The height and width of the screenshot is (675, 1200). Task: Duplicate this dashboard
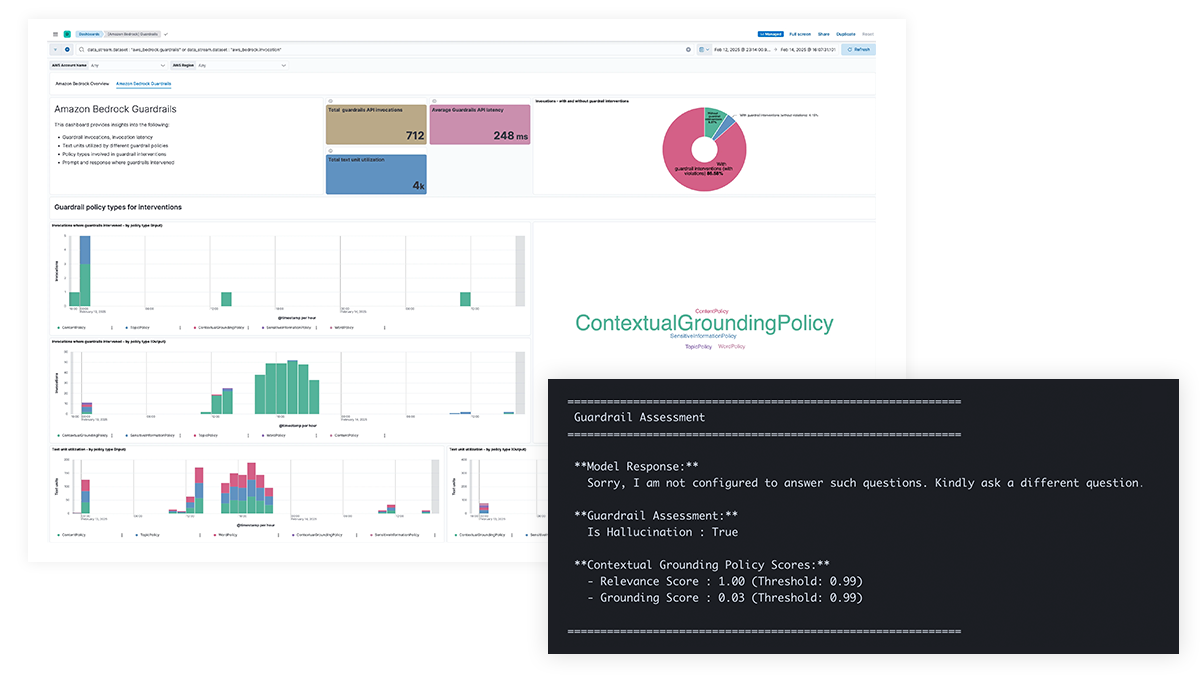[x=846, y=34]
